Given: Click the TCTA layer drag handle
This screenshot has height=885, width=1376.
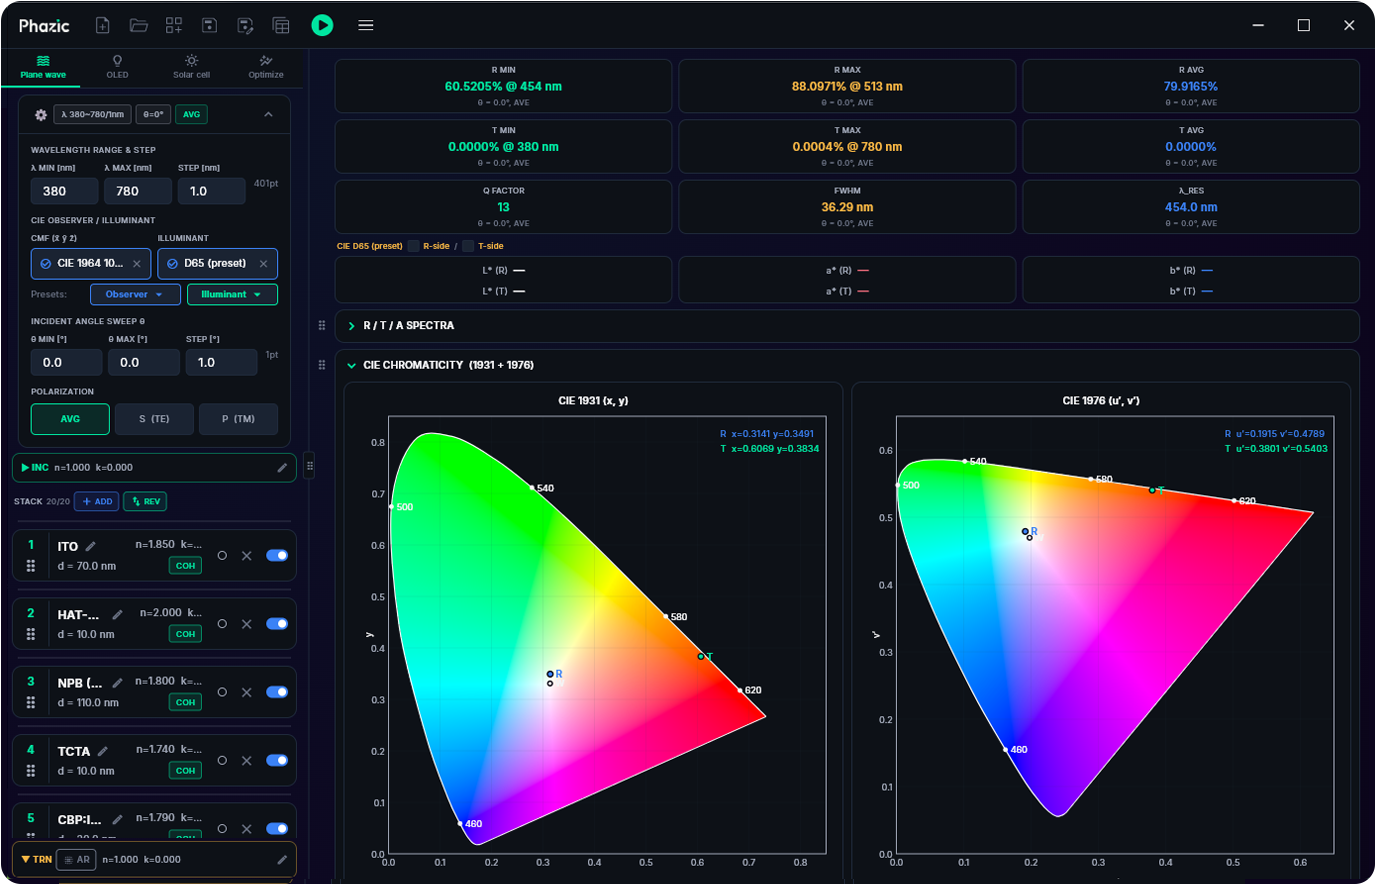Looking at the screenshot, I should [31, 771].
